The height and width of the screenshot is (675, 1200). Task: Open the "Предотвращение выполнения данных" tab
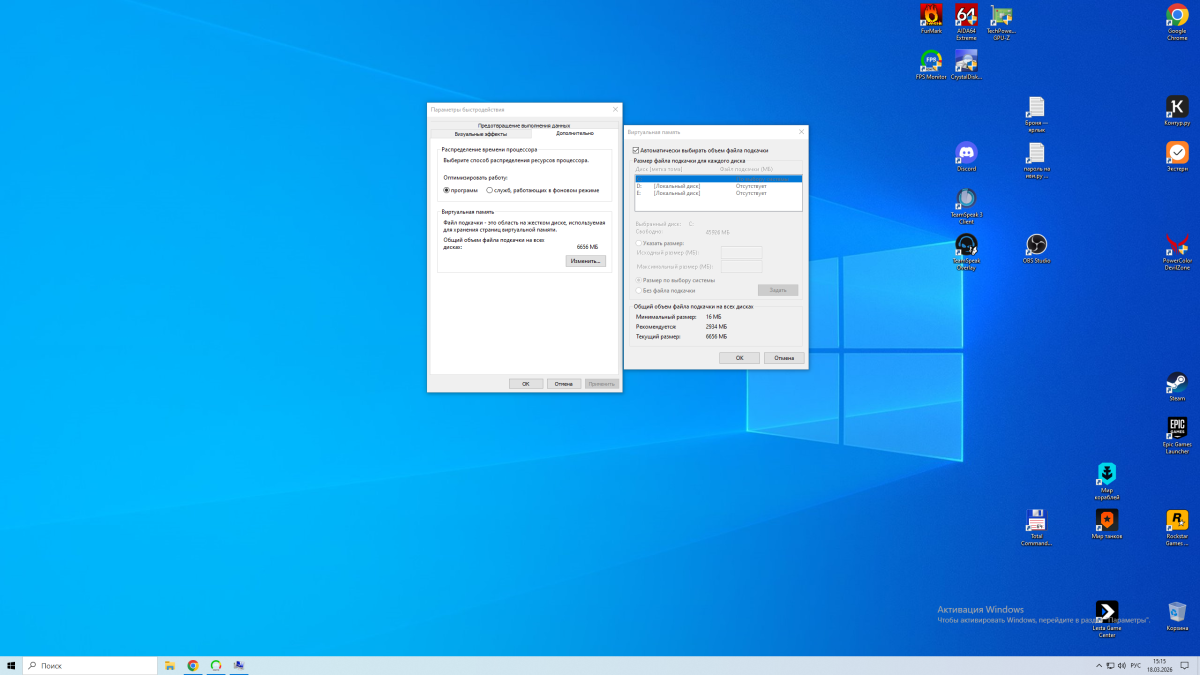(524, 125)
